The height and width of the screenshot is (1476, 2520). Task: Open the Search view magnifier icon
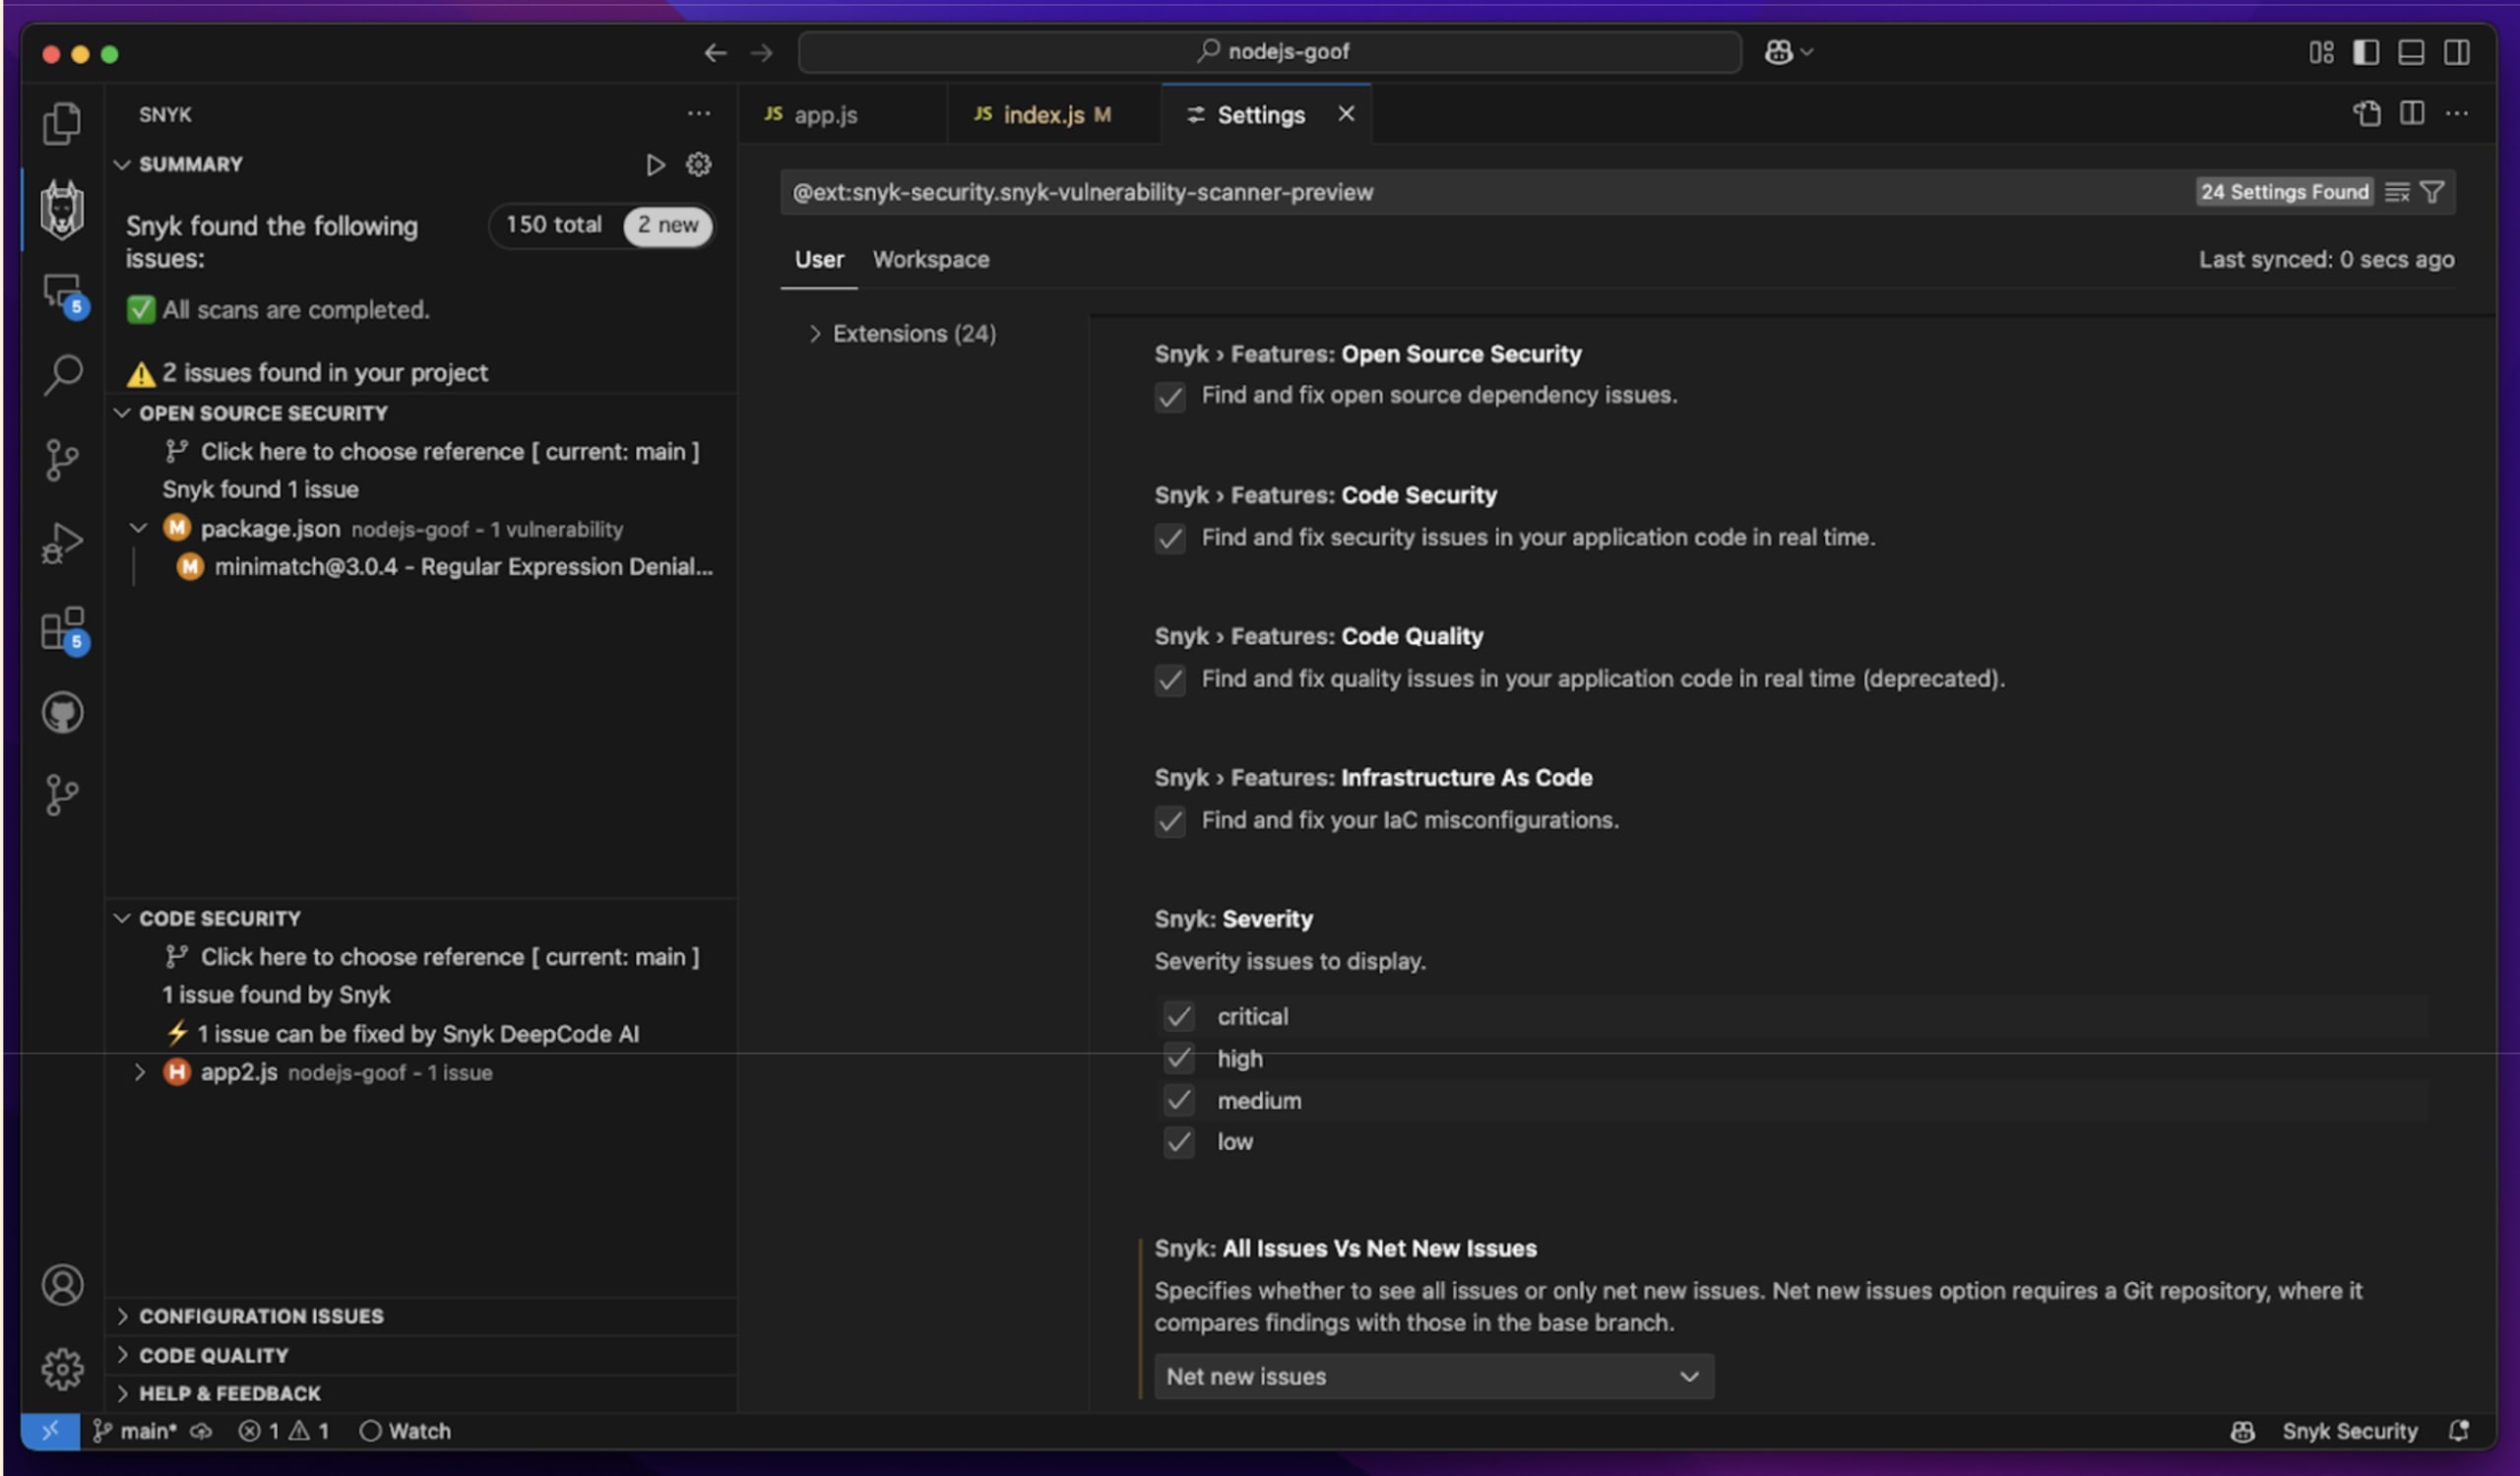pyautogui.click(x=62, y=376)
